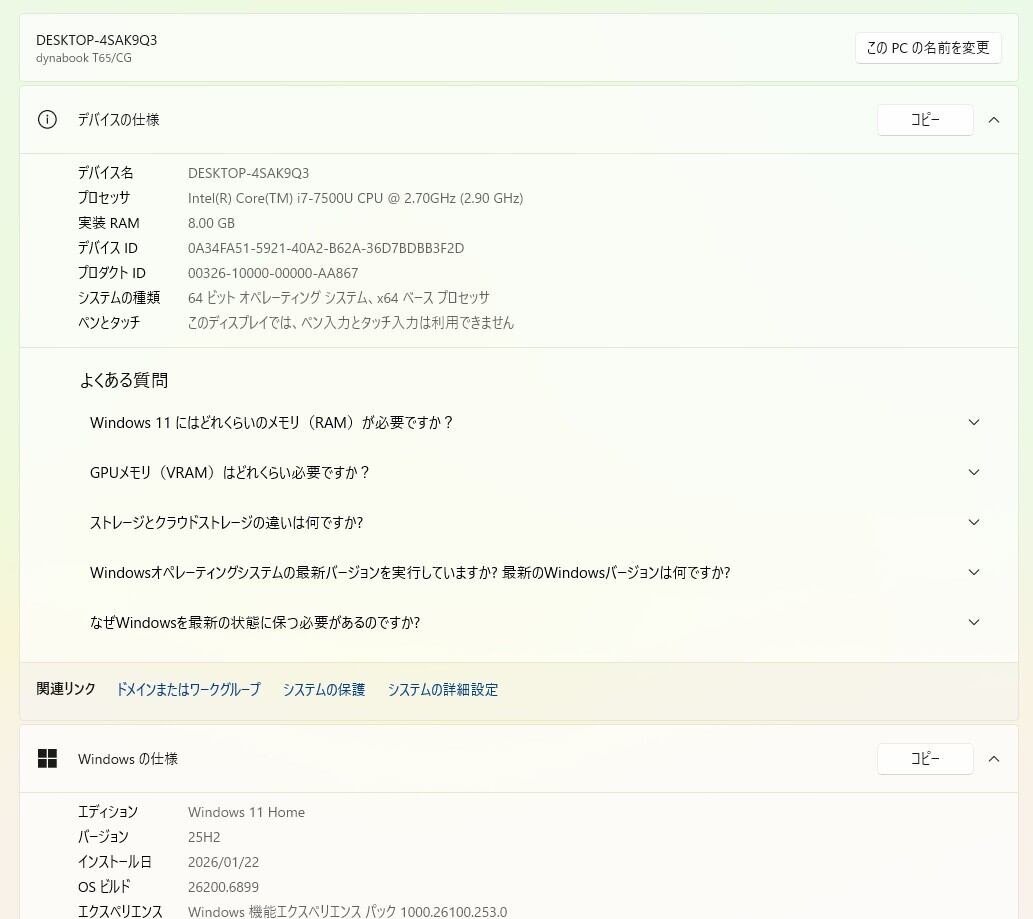1033x919 pixels.
Task: Open the ドメインまたはワークグループ link
Action: click(188, 690)
